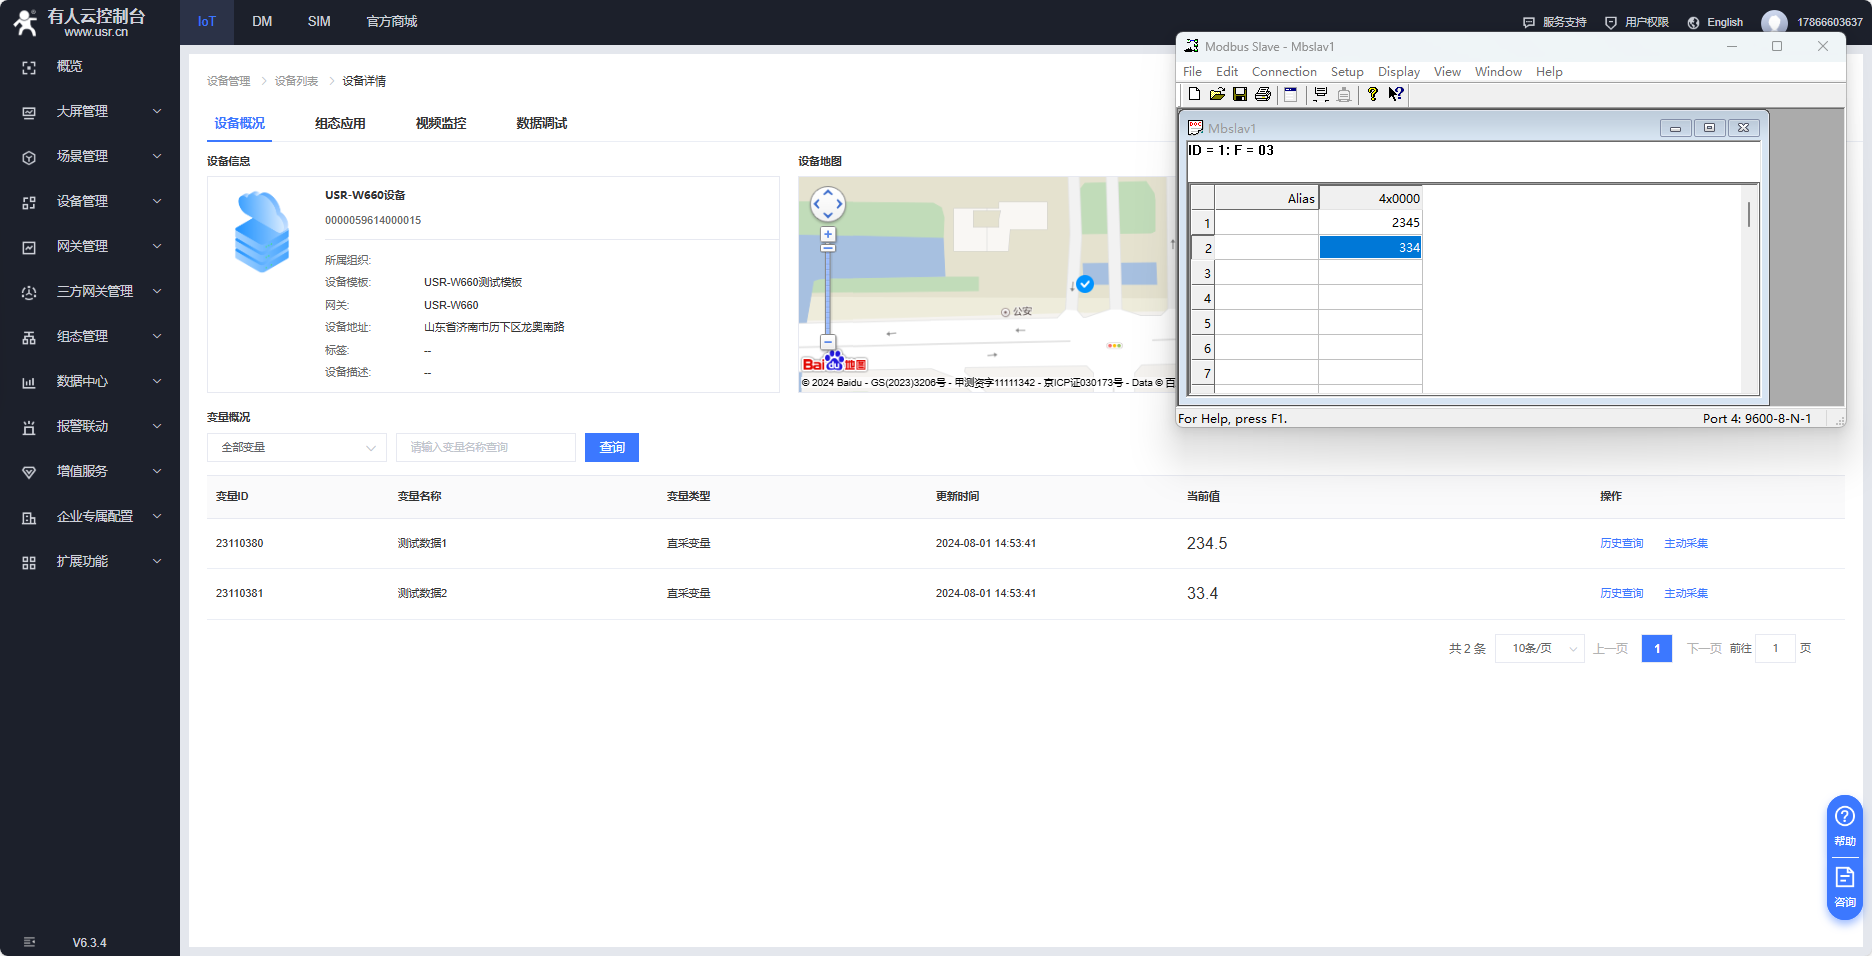Click the variable name search input field
Image resolution: width=1872 pixels, height=956 pixels.
click(x=485, y=447)
